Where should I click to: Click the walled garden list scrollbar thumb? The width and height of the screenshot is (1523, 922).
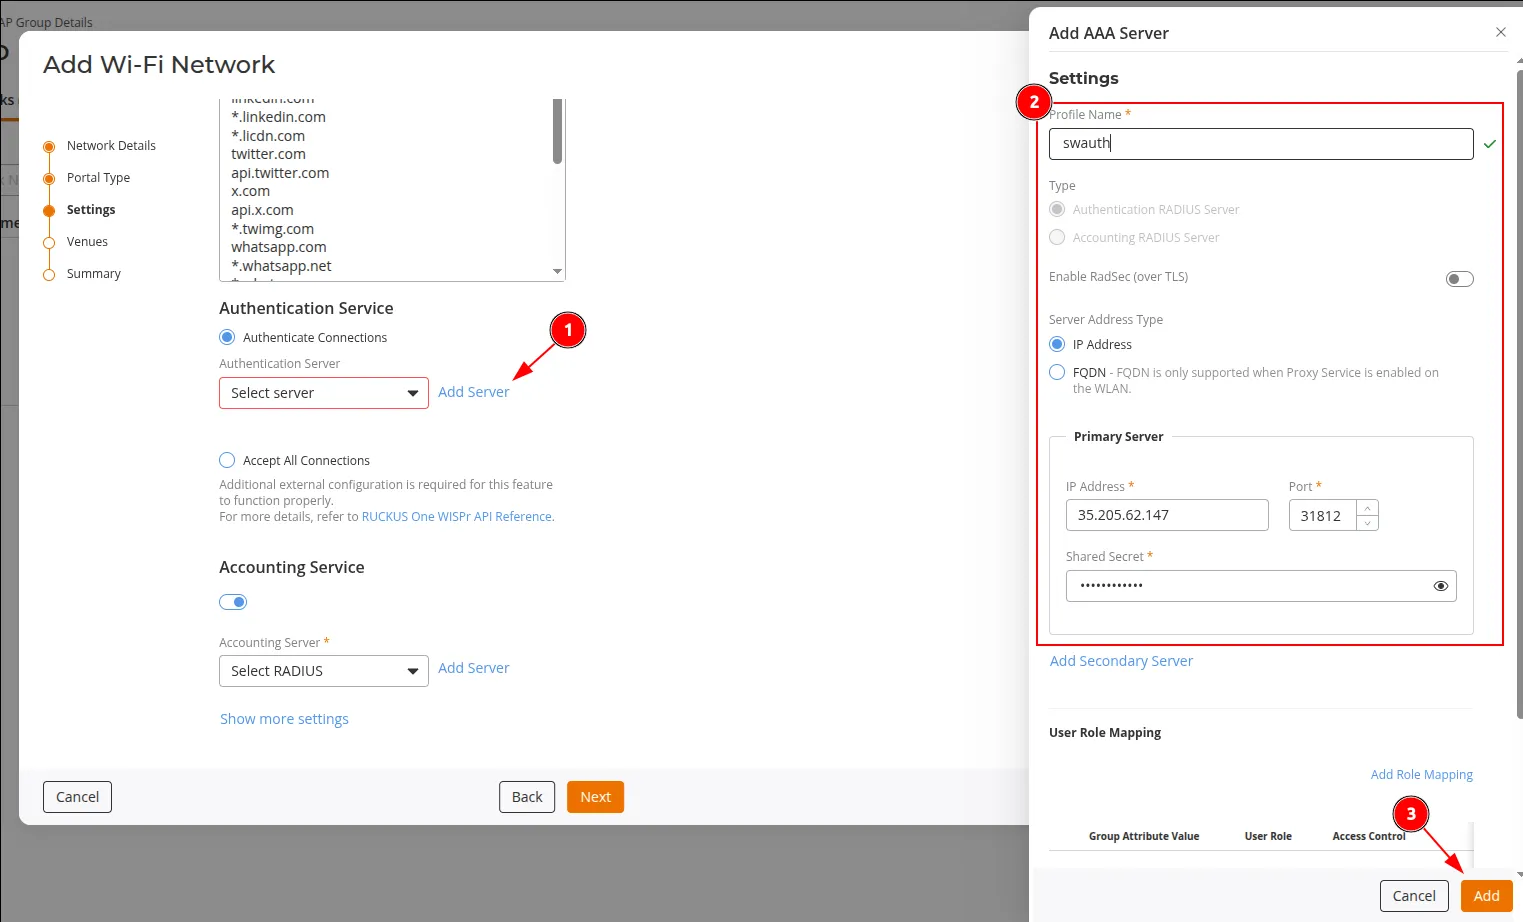pyautogui.click(x=557, y=131)
